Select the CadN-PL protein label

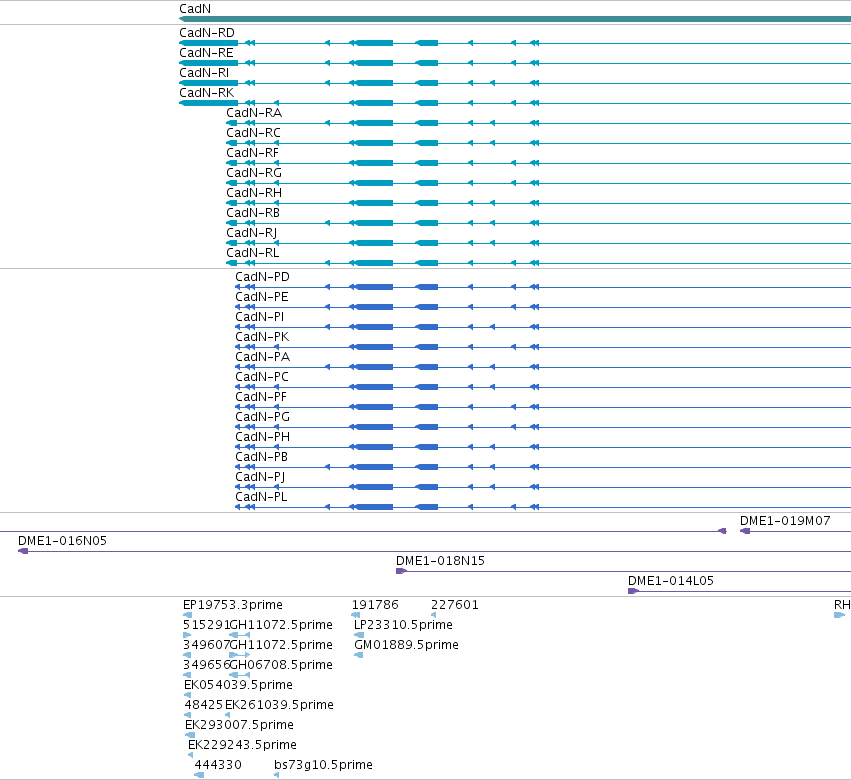[x=261, y=497]
